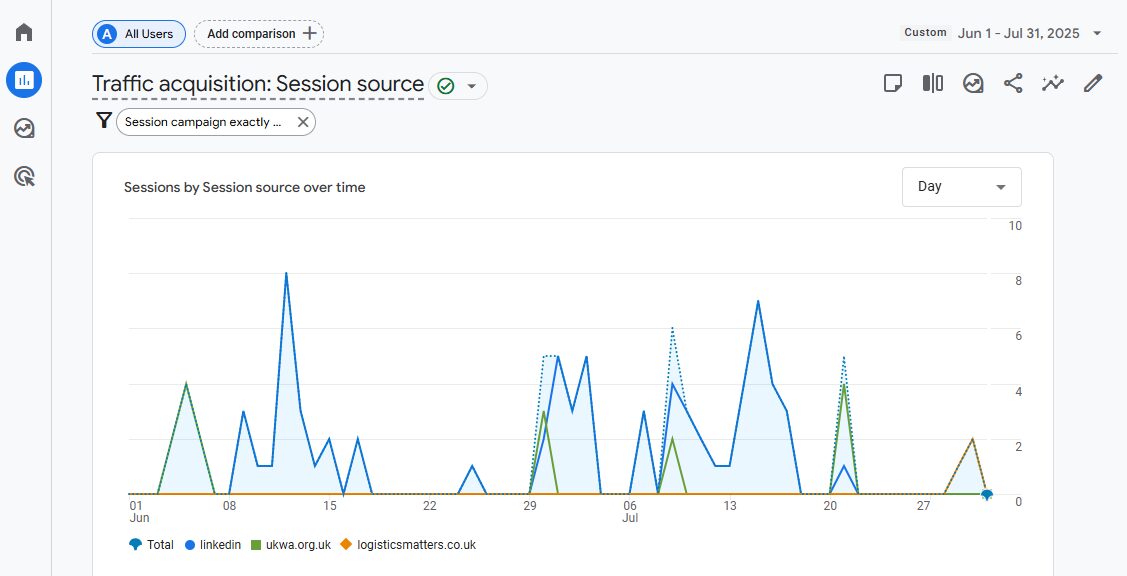Open the date range dropdown arrow
Image resolution: width=1127 pixels, height=576 pixels.
[1097, 34]
